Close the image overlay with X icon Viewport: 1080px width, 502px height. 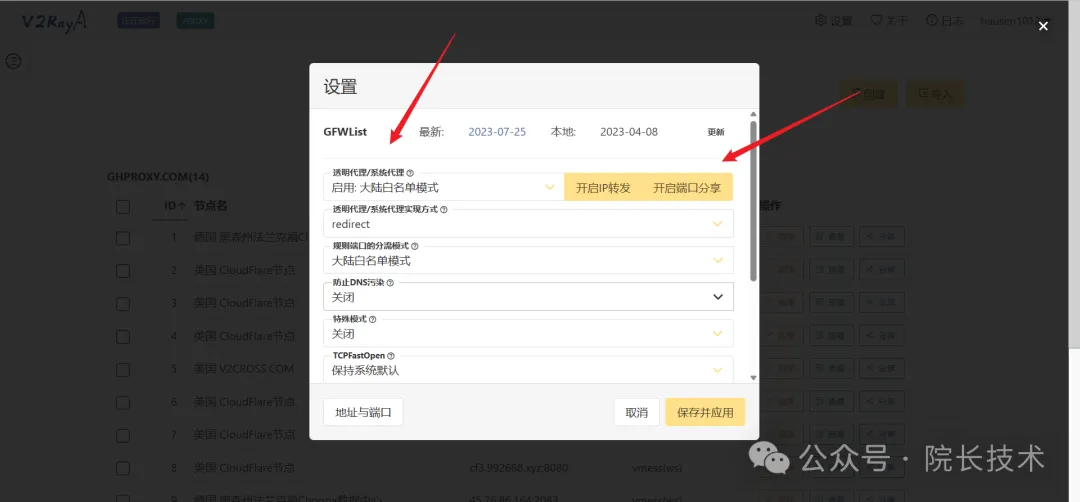click(1043, 27)
